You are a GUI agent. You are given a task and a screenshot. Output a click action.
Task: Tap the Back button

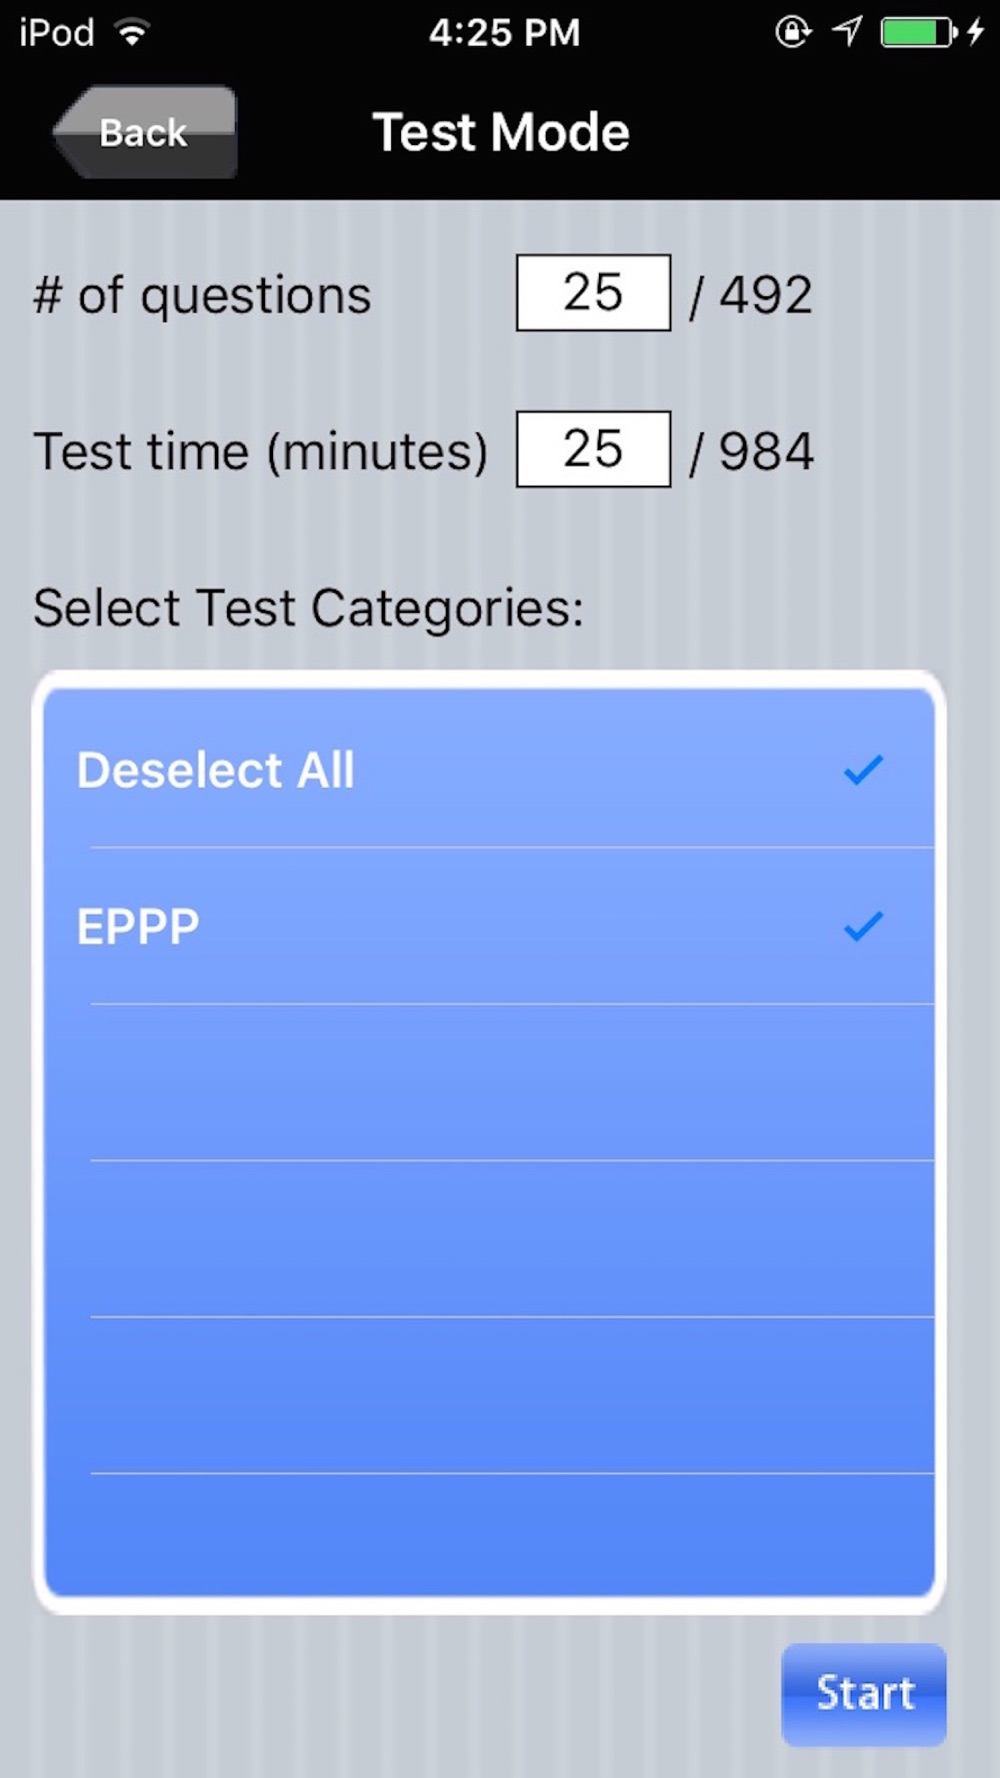click(x=145, y=132)
